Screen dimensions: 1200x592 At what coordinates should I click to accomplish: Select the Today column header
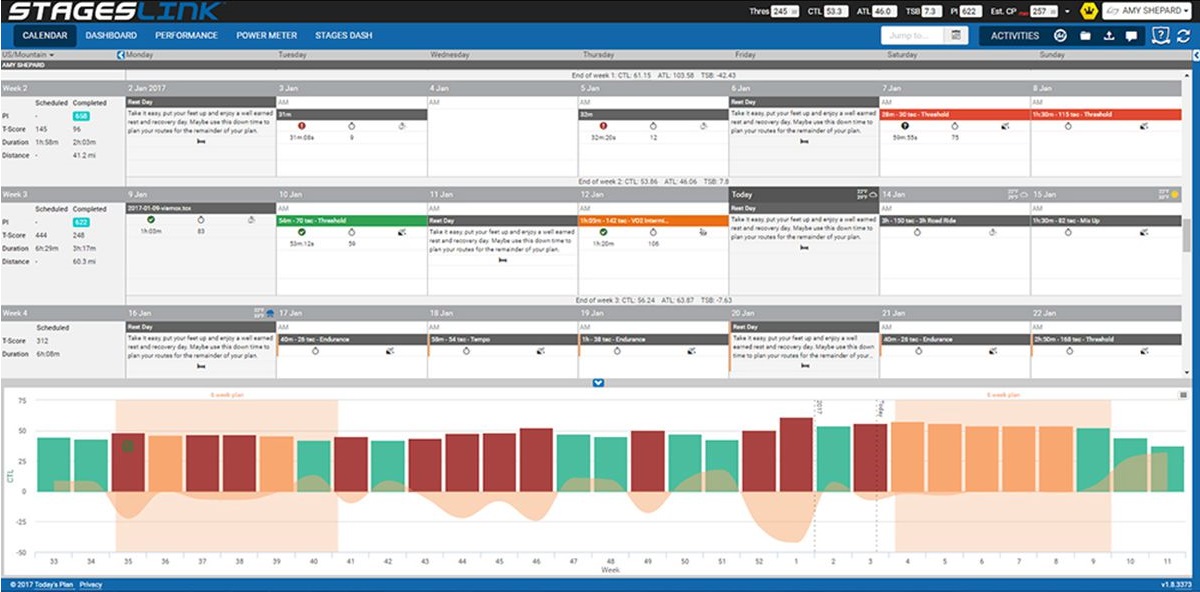click(803, 193)
